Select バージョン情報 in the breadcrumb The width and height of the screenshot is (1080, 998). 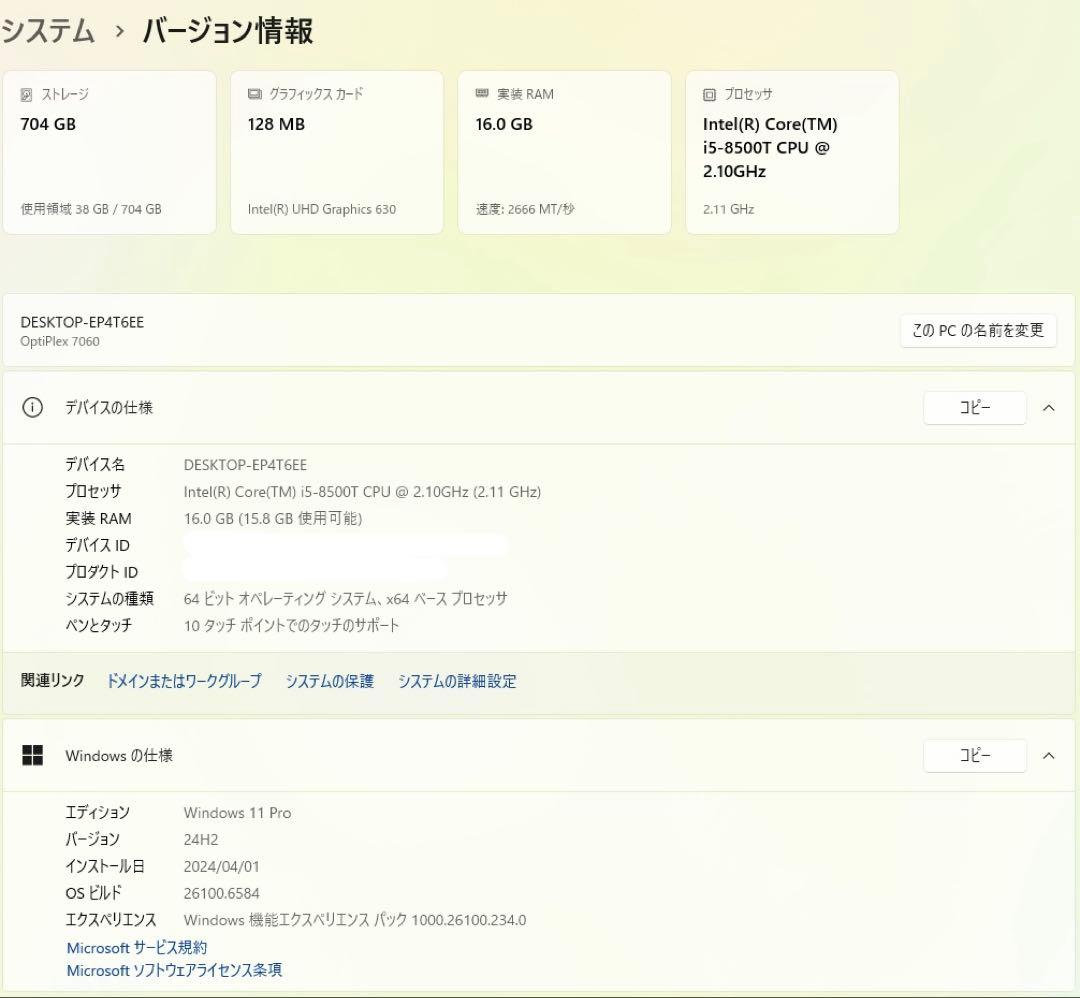point(228,31)
